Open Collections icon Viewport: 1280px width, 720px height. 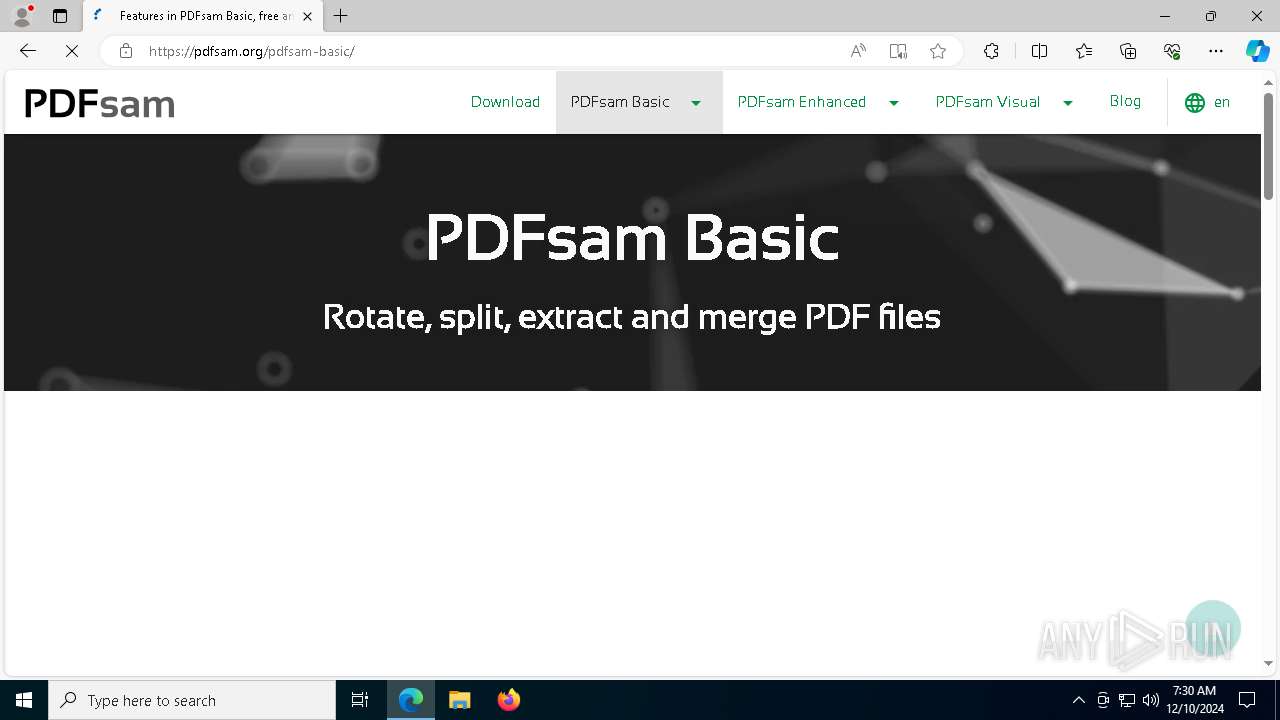point(1128,51)
